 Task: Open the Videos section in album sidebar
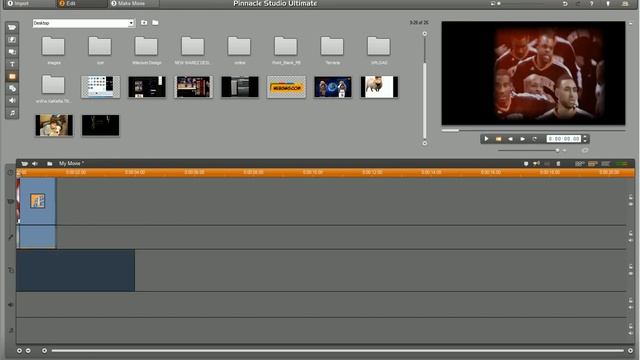click(12, 27)
